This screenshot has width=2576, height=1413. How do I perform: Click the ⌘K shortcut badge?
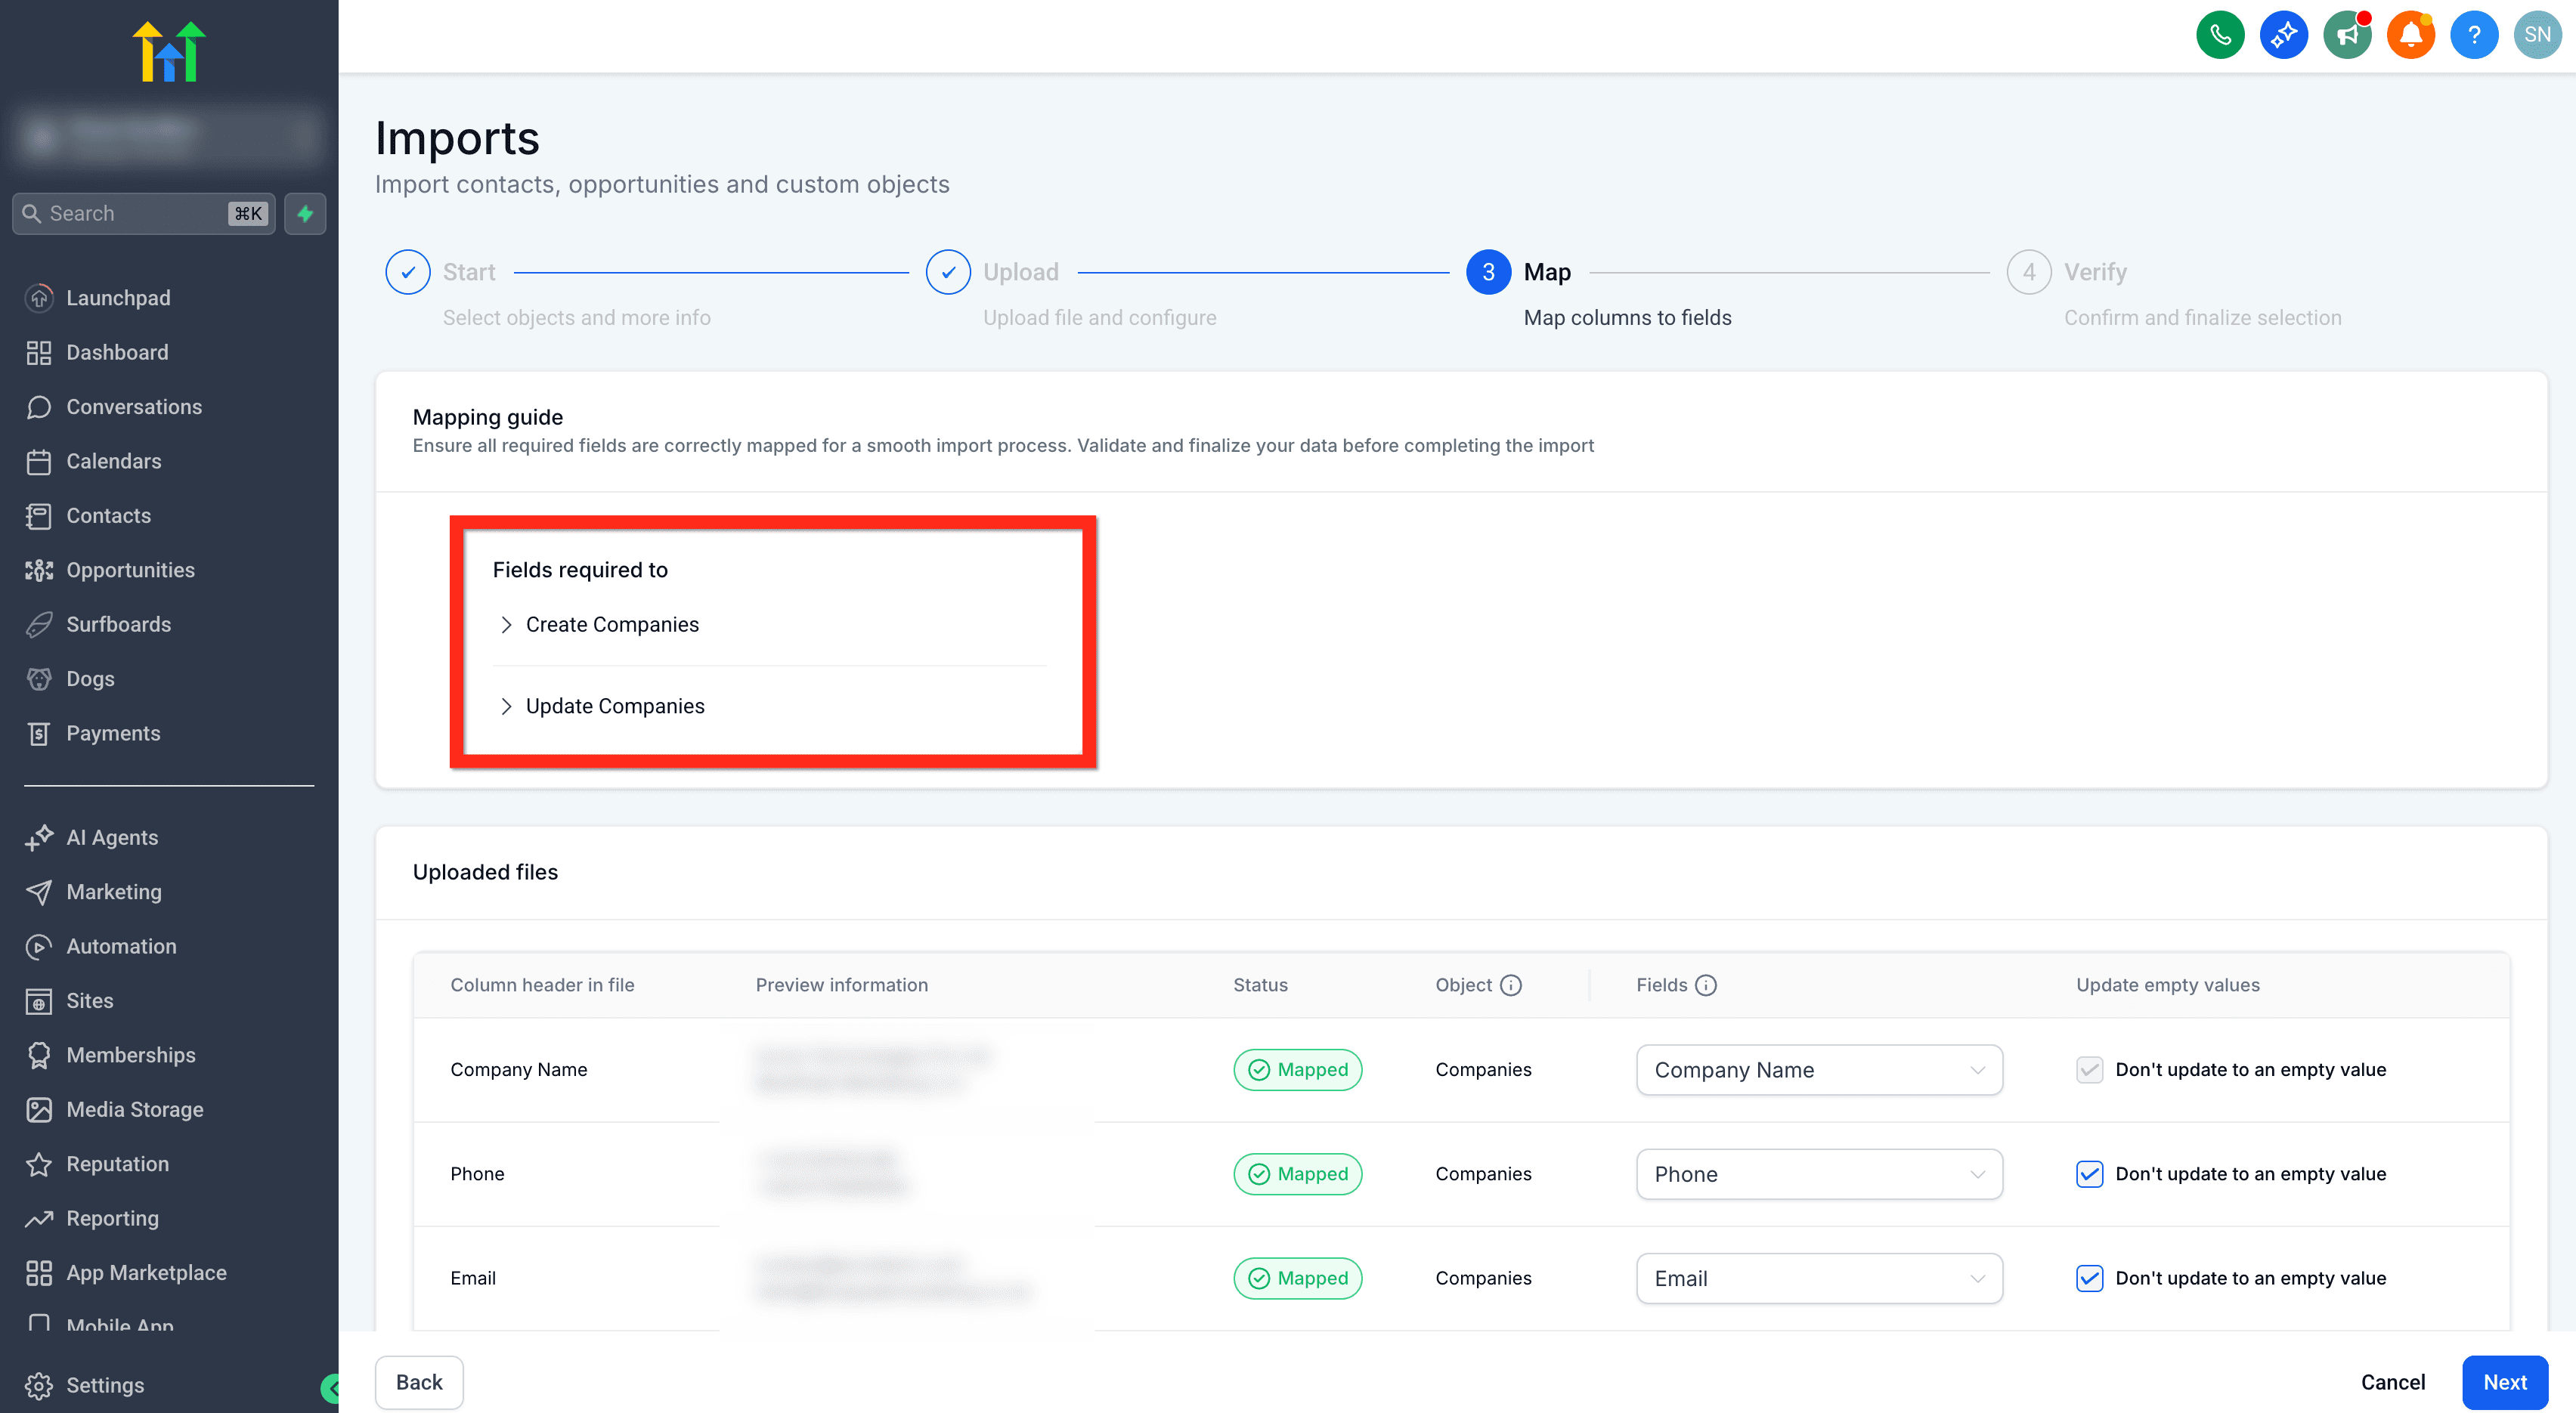248,213
